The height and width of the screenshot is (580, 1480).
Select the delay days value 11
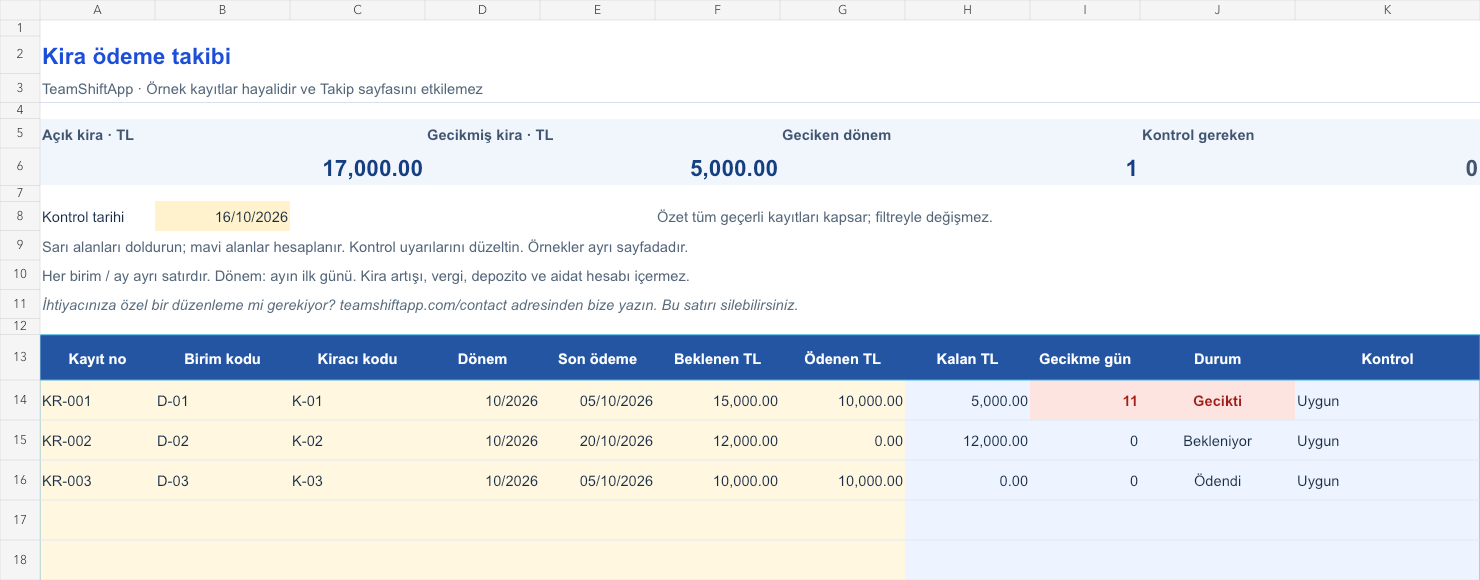pyautogui.click(x=1085, y=401)
